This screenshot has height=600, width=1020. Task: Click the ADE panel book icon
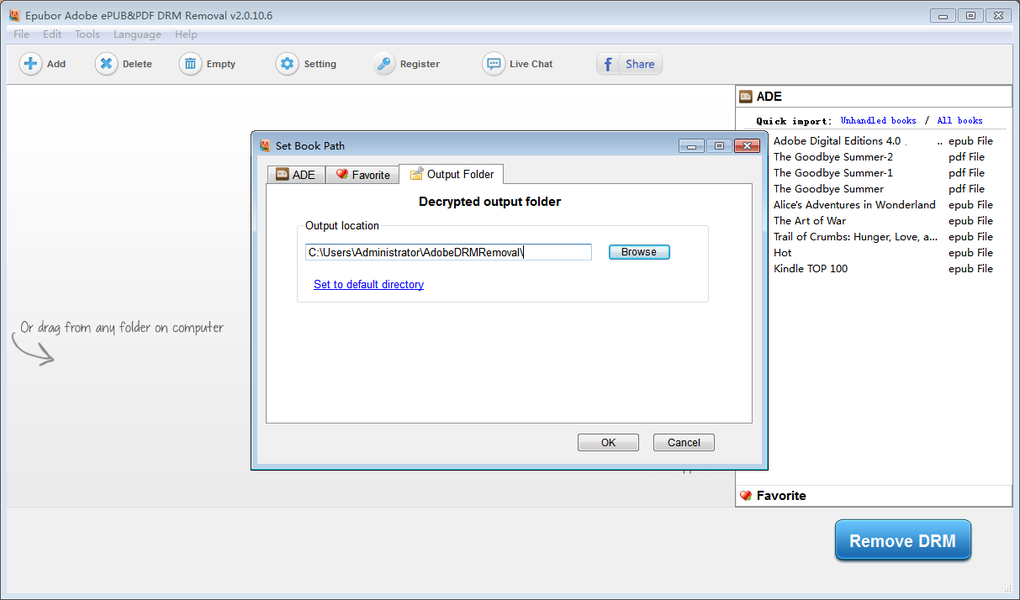click(x=745, y=97)
